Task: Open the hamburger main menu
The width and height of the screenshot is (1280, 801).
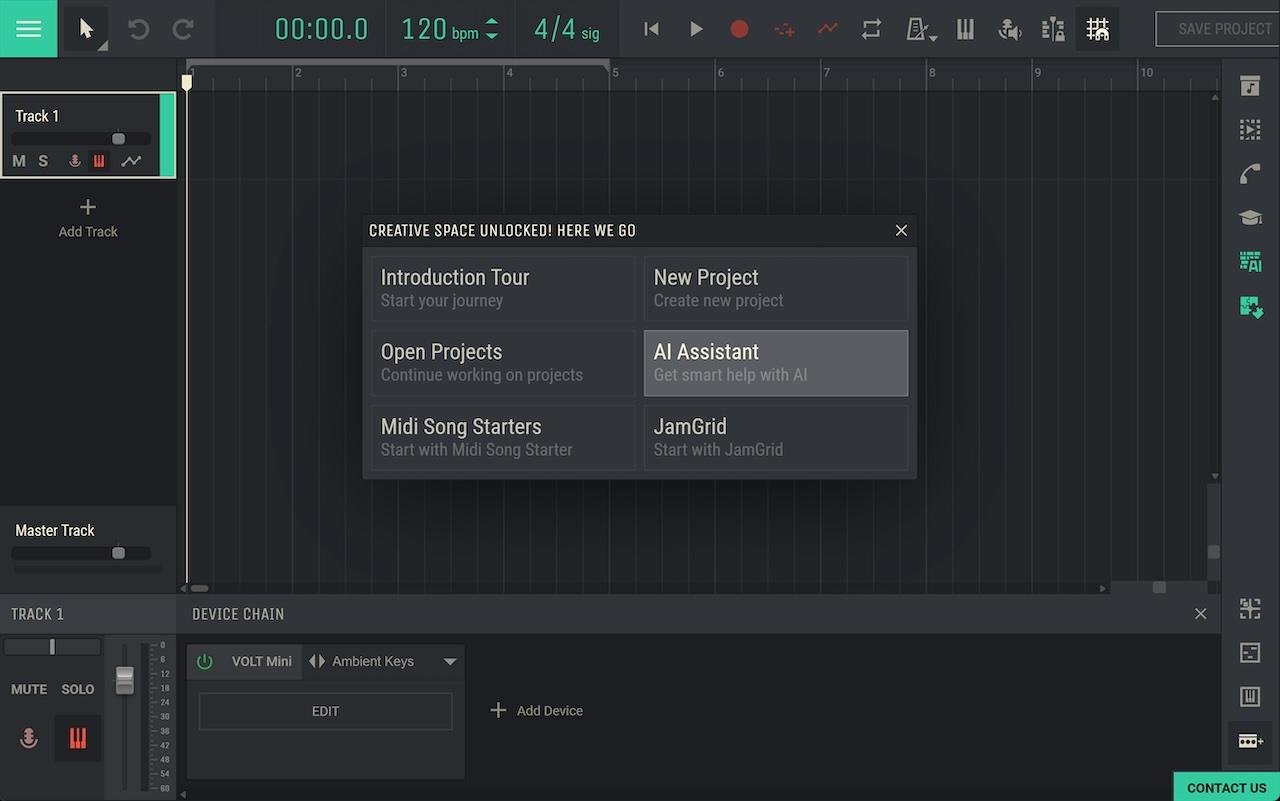Action: click(29, 29)
